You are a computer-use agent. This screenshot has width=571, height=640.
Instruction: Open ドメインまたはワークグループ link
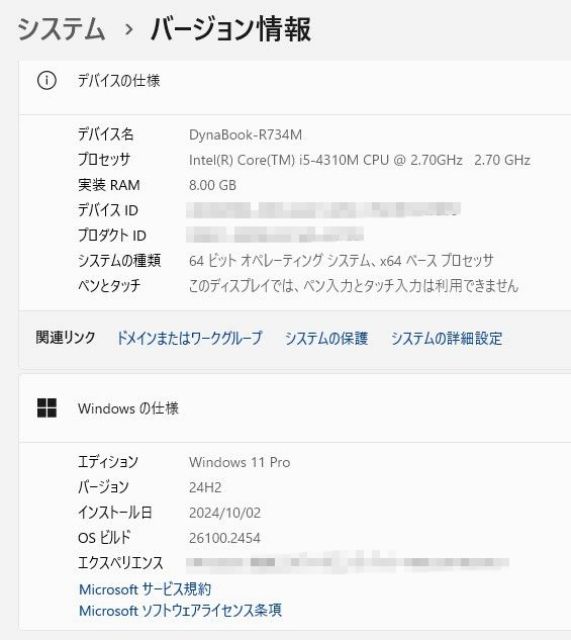pos(189,338)
